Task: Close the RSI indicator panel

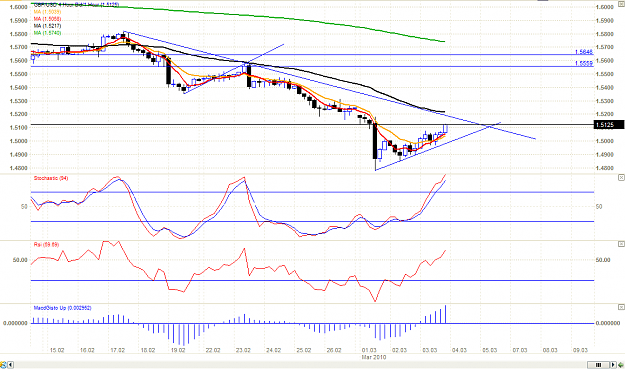Action: click(621, 244)
